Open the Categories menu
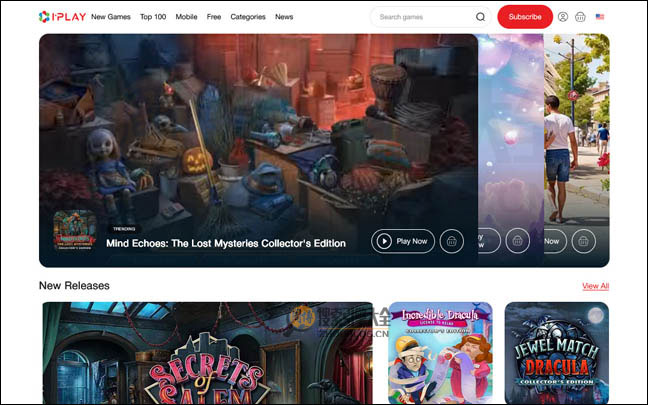This screenshot has width=648, height=405. (x=248, y=17)
